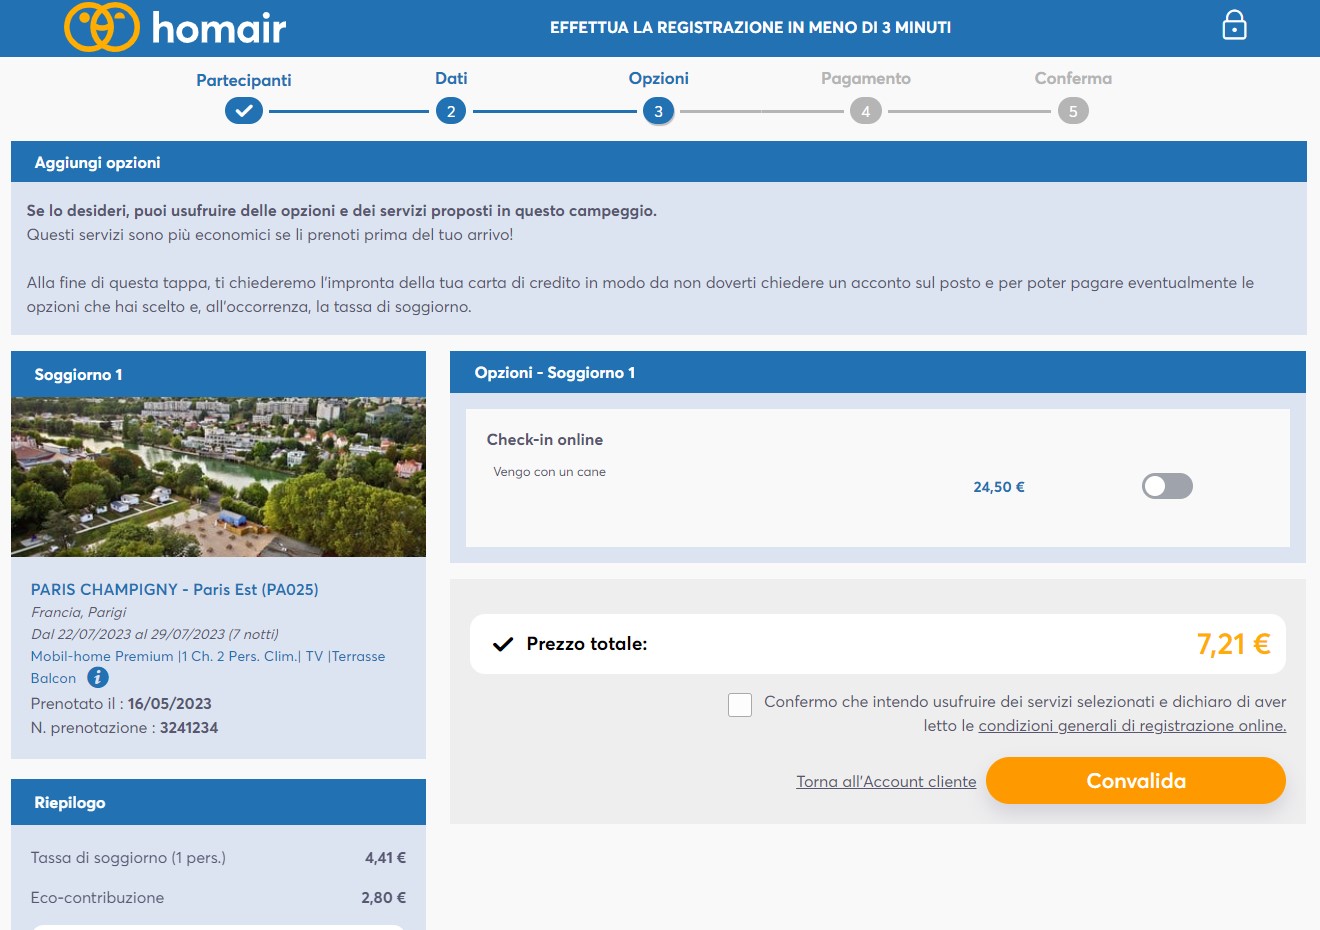This screenshot has width=1320, height=930.
Task: Click the Homair logo
Action: [x=175, y=27]
